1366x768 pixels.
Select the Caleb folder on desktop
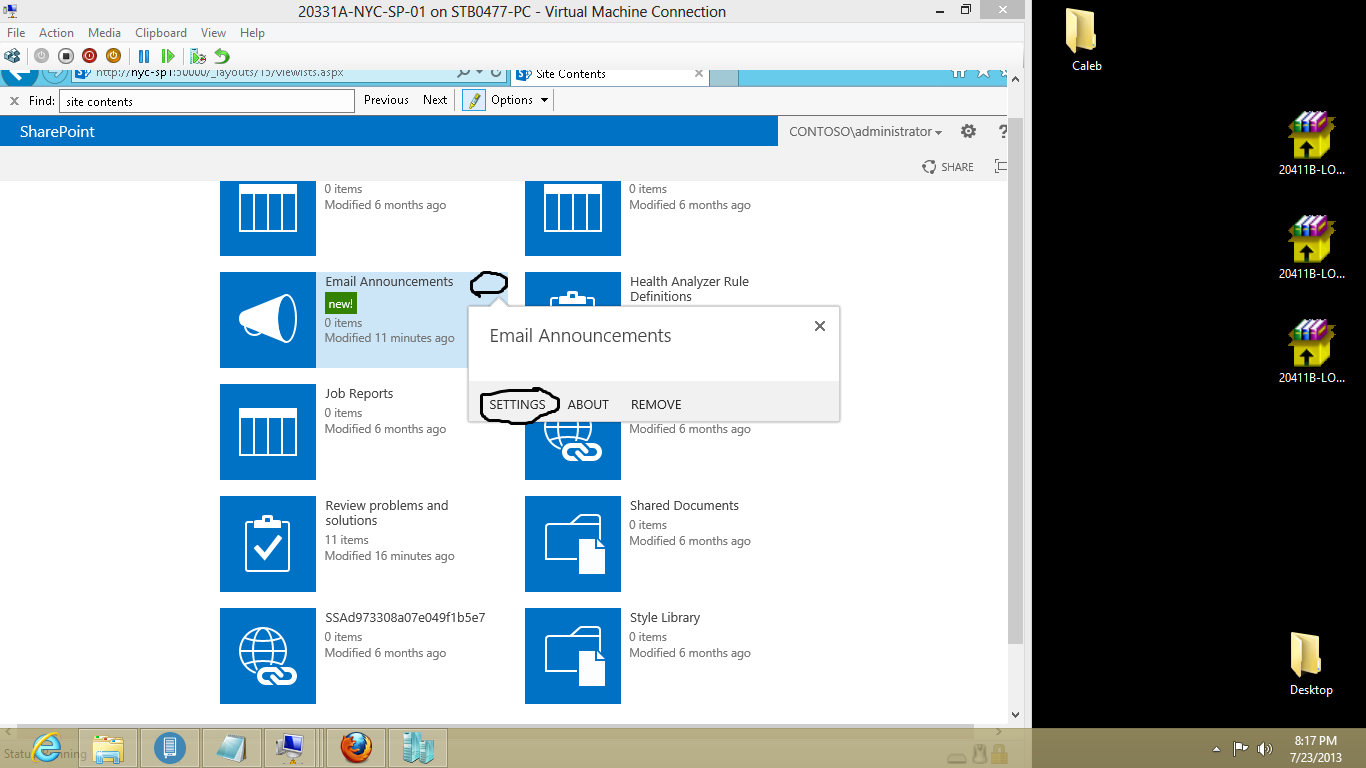coord(1086,40)
